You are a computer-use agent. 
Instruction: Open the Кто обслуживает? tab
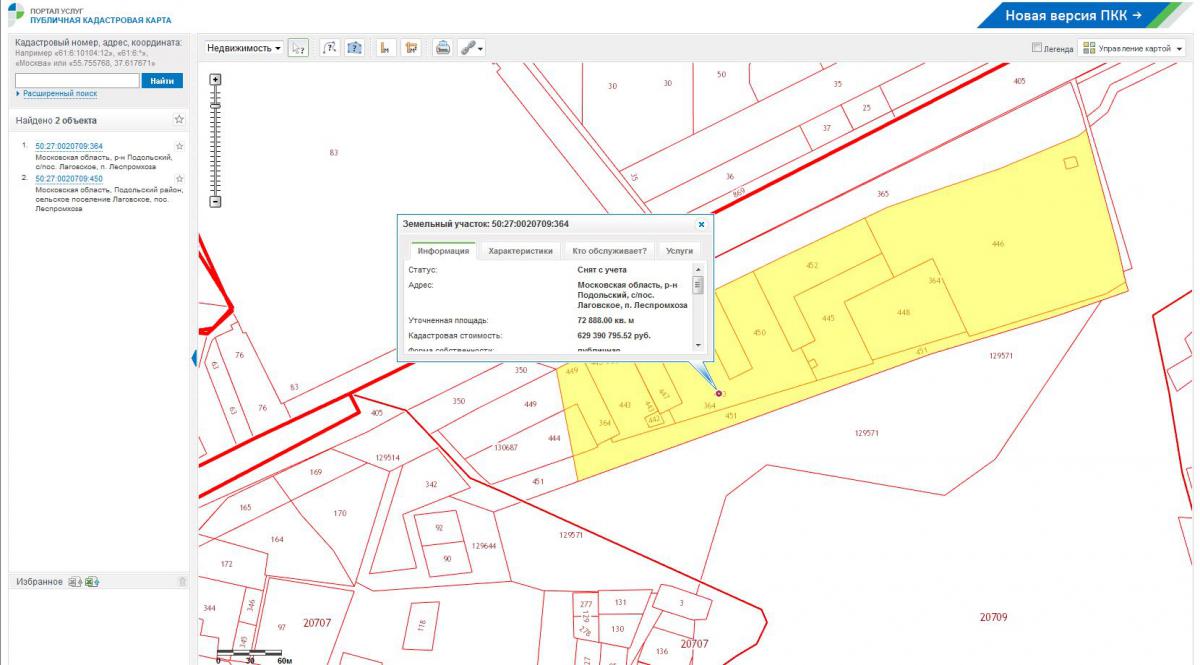(609, 251)
